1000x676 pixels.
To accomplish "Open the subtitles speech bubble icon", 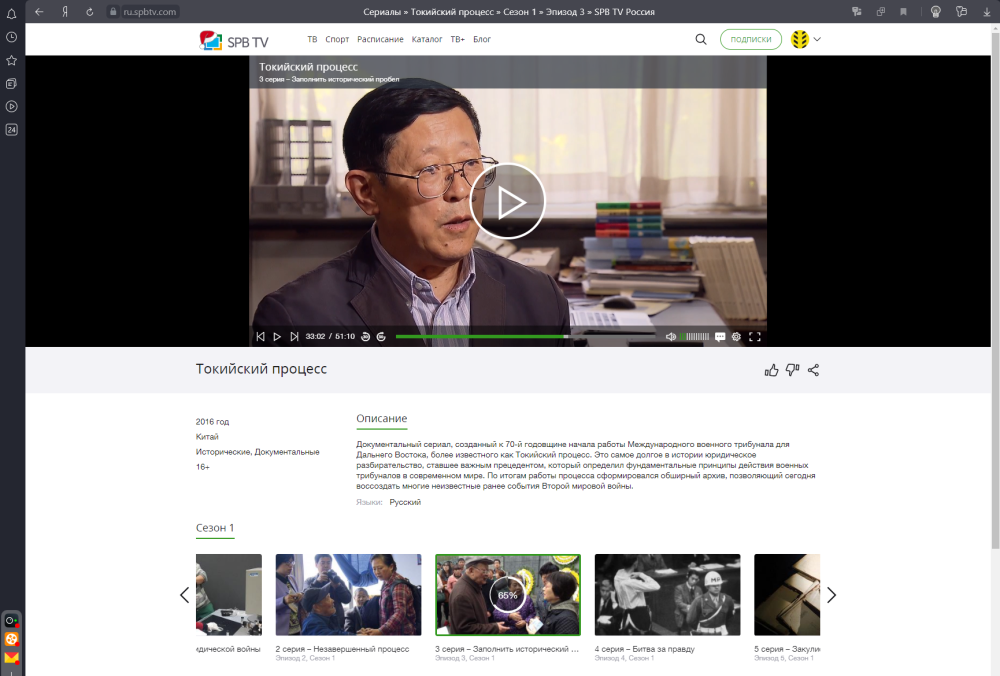I will [720, 337].
